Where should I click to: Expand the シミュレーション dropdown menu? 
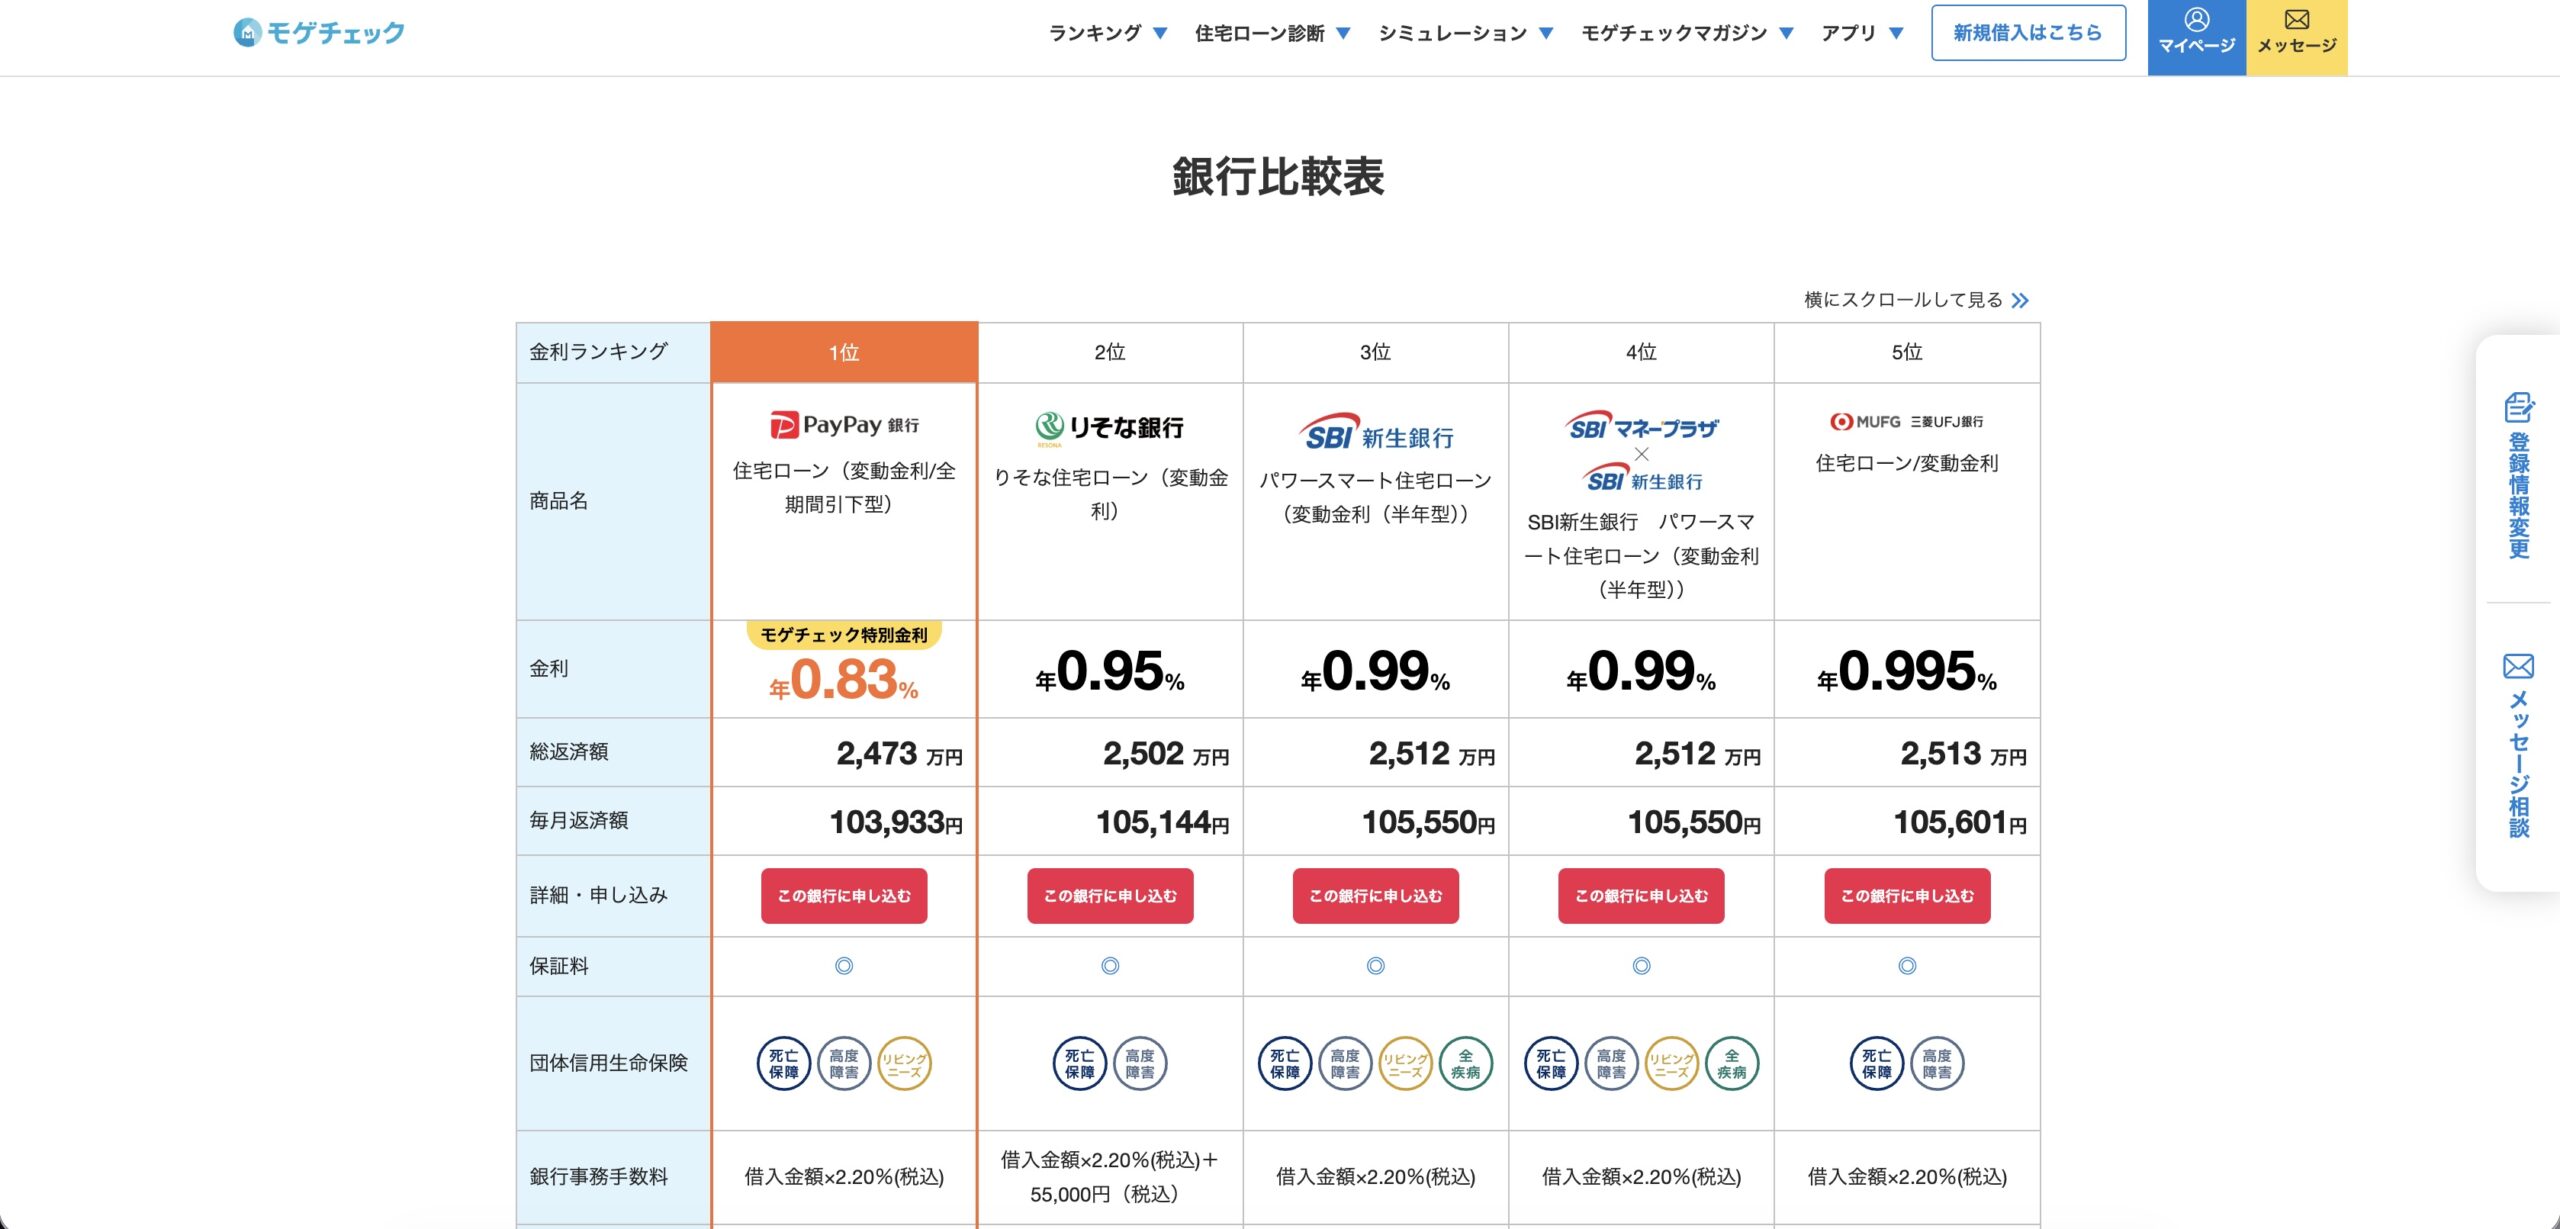(1466, 33)
